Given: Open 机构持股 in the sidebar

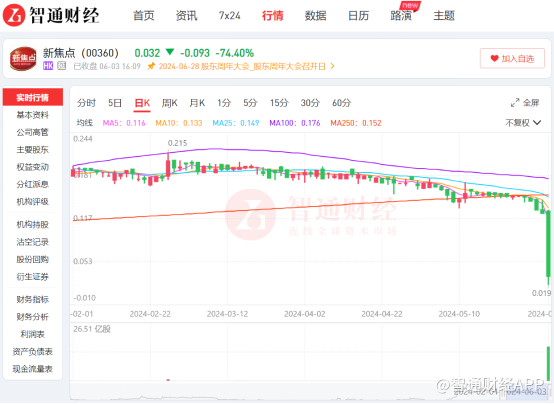Looking at the screenshot, I should point(33,224).
